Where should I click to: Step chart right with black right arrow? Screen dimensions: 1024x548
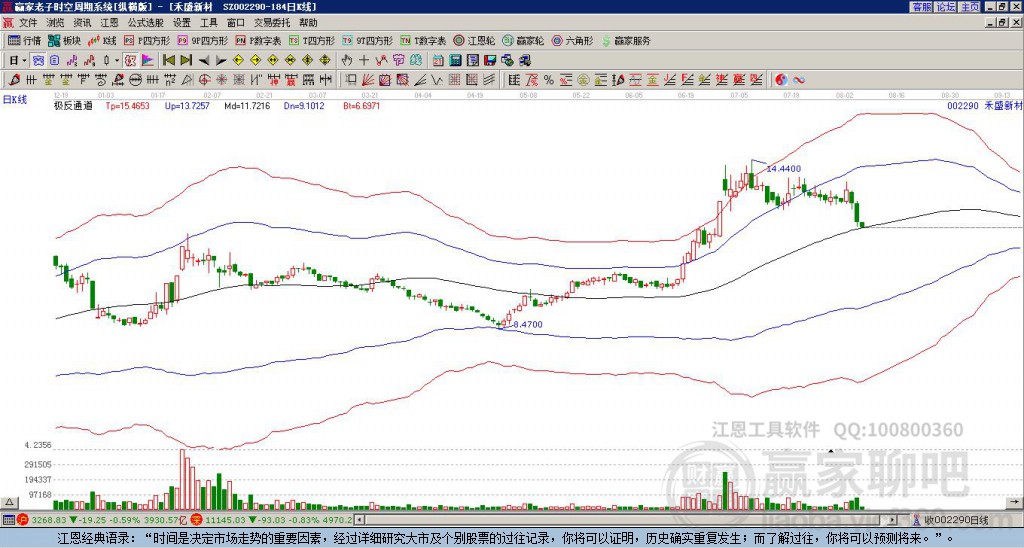click(221, 61)
